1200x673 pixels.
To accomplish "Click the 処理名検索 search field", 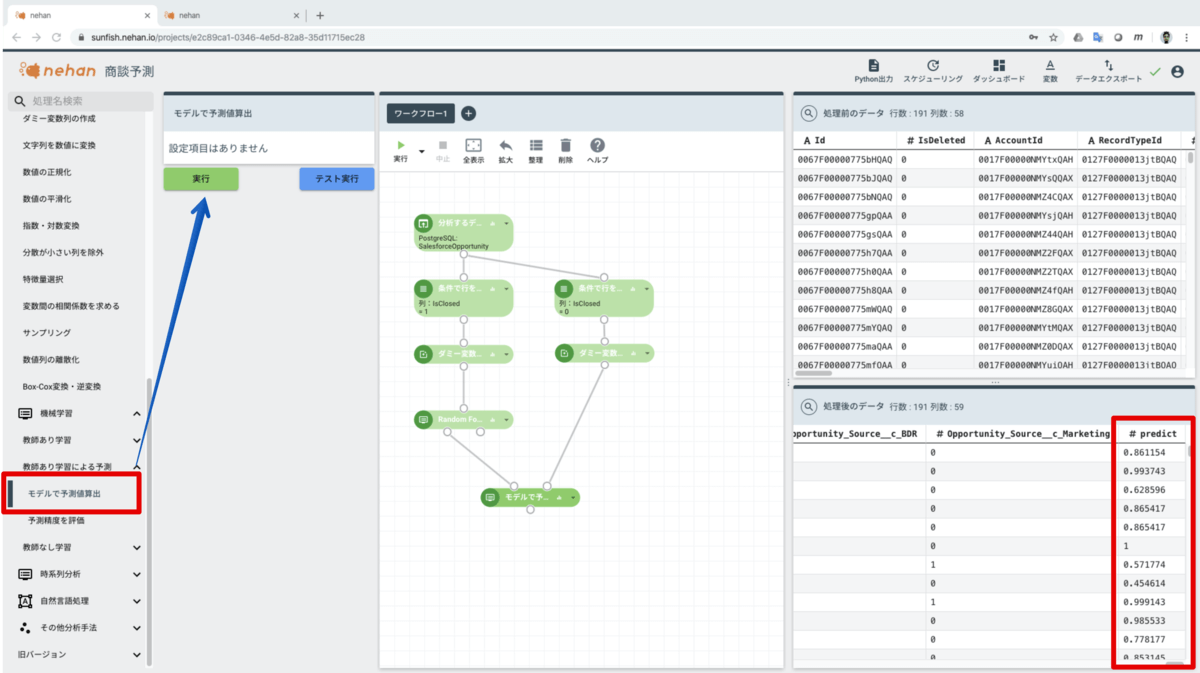I will pos(78,101).
